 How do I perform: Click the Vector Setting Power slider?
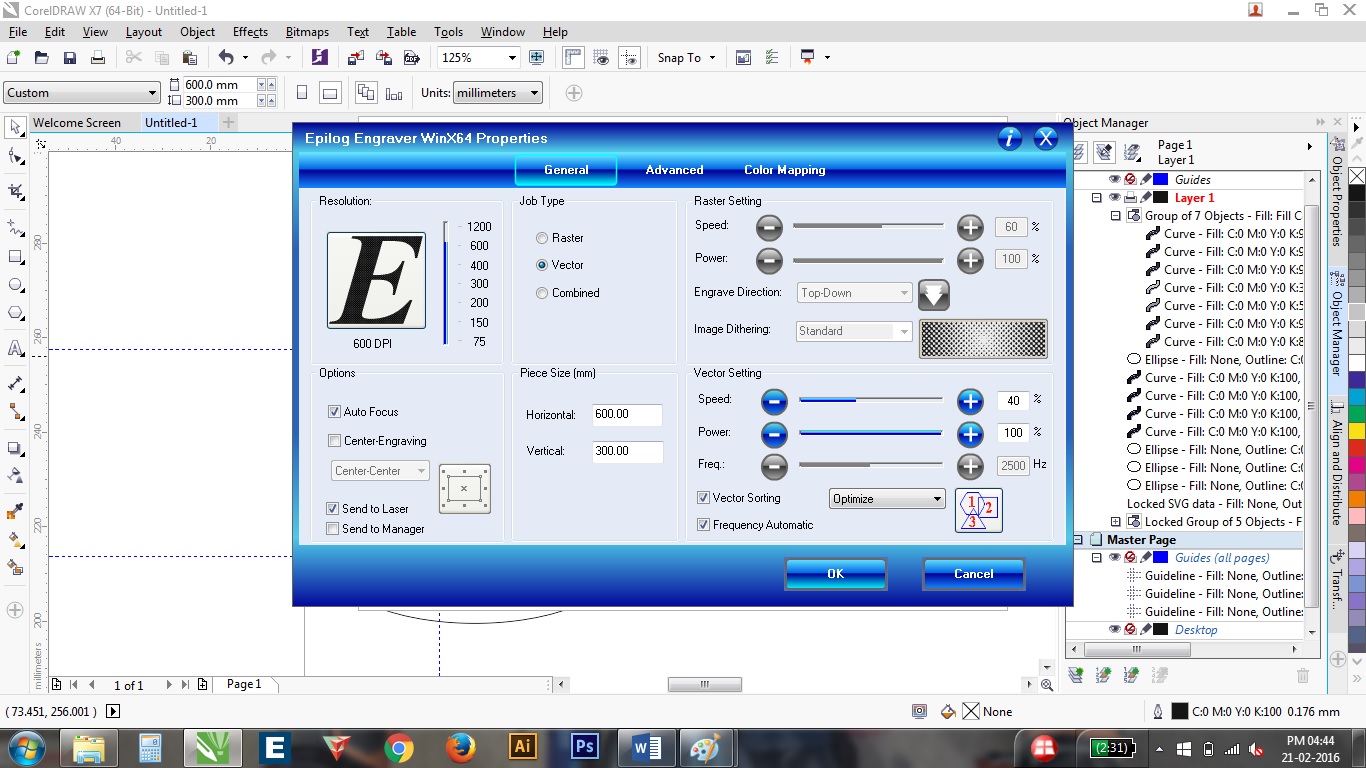[x=870, y=433]
